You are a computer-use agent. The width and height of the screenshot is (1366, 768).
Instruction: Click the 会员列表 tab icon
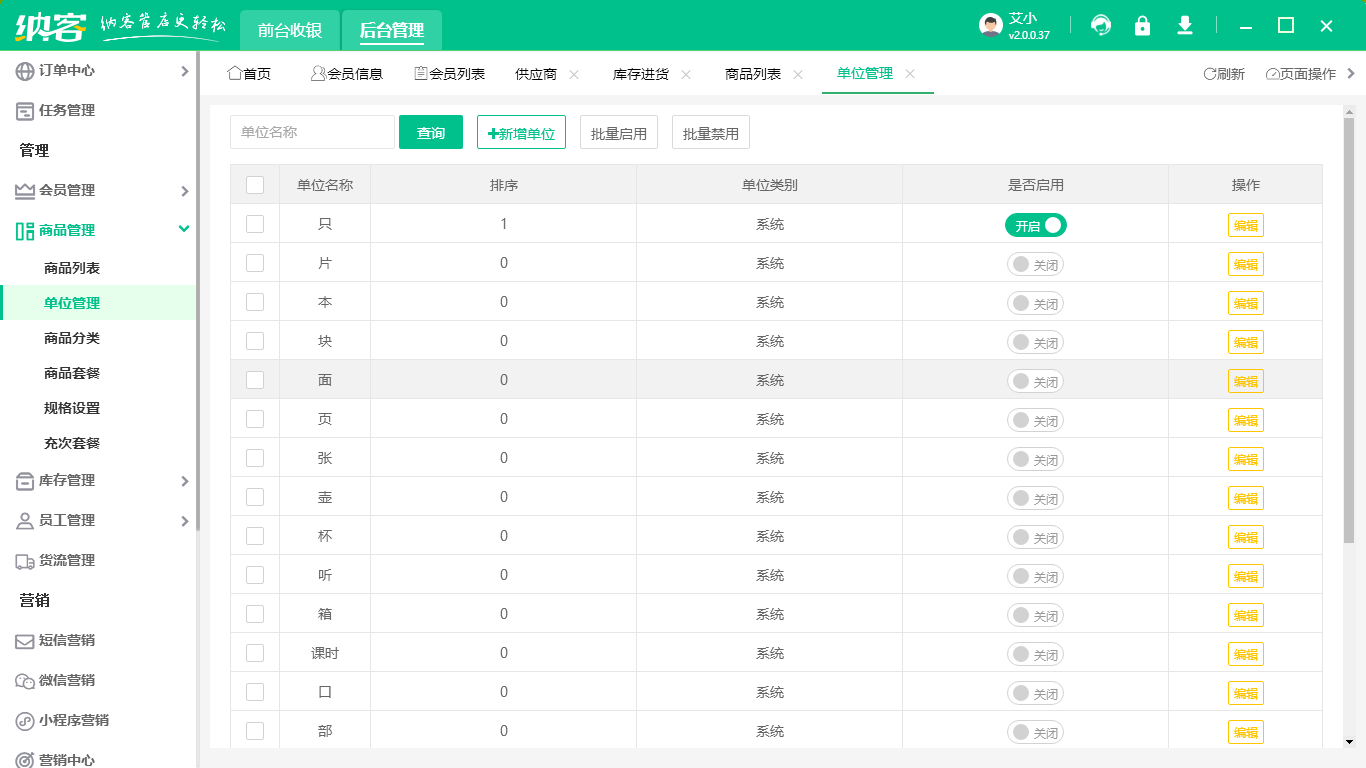[421, 73]
